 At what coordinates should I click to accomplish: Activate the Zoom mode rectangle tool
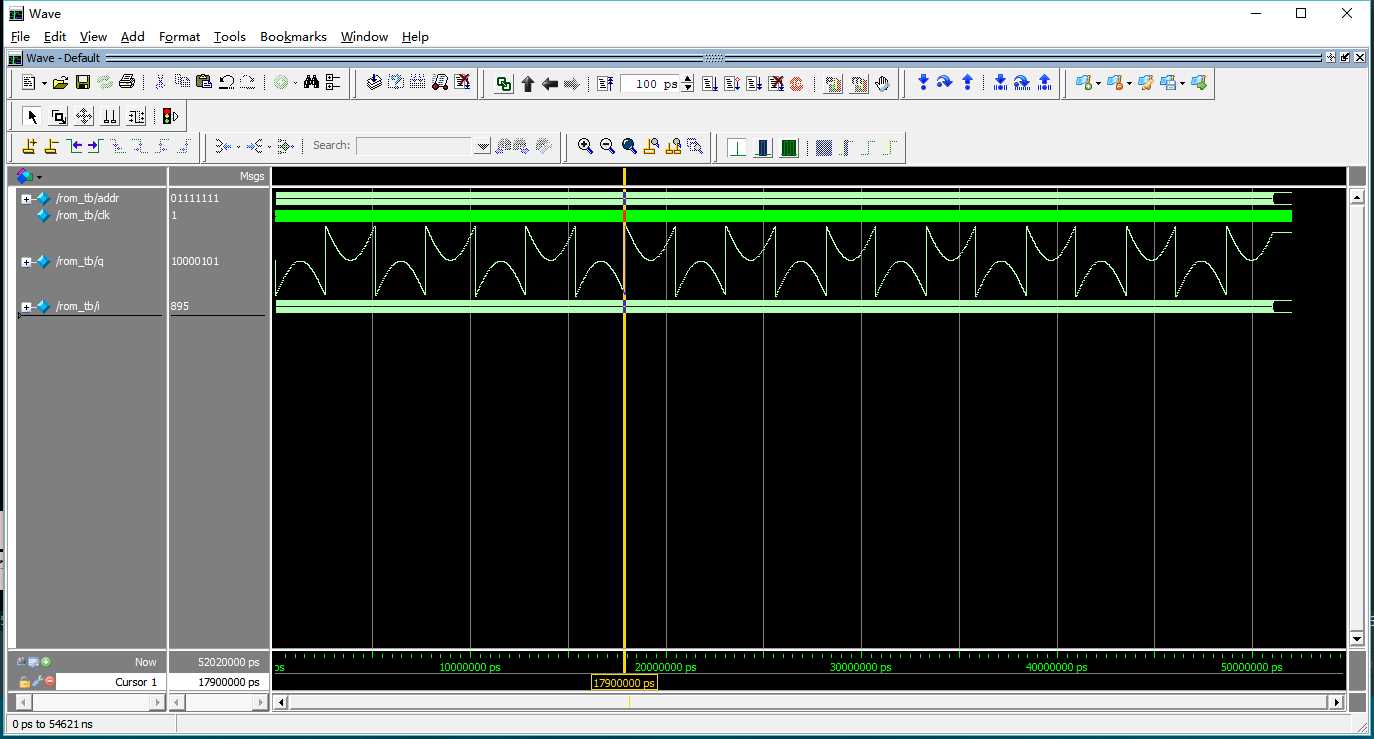58,117
